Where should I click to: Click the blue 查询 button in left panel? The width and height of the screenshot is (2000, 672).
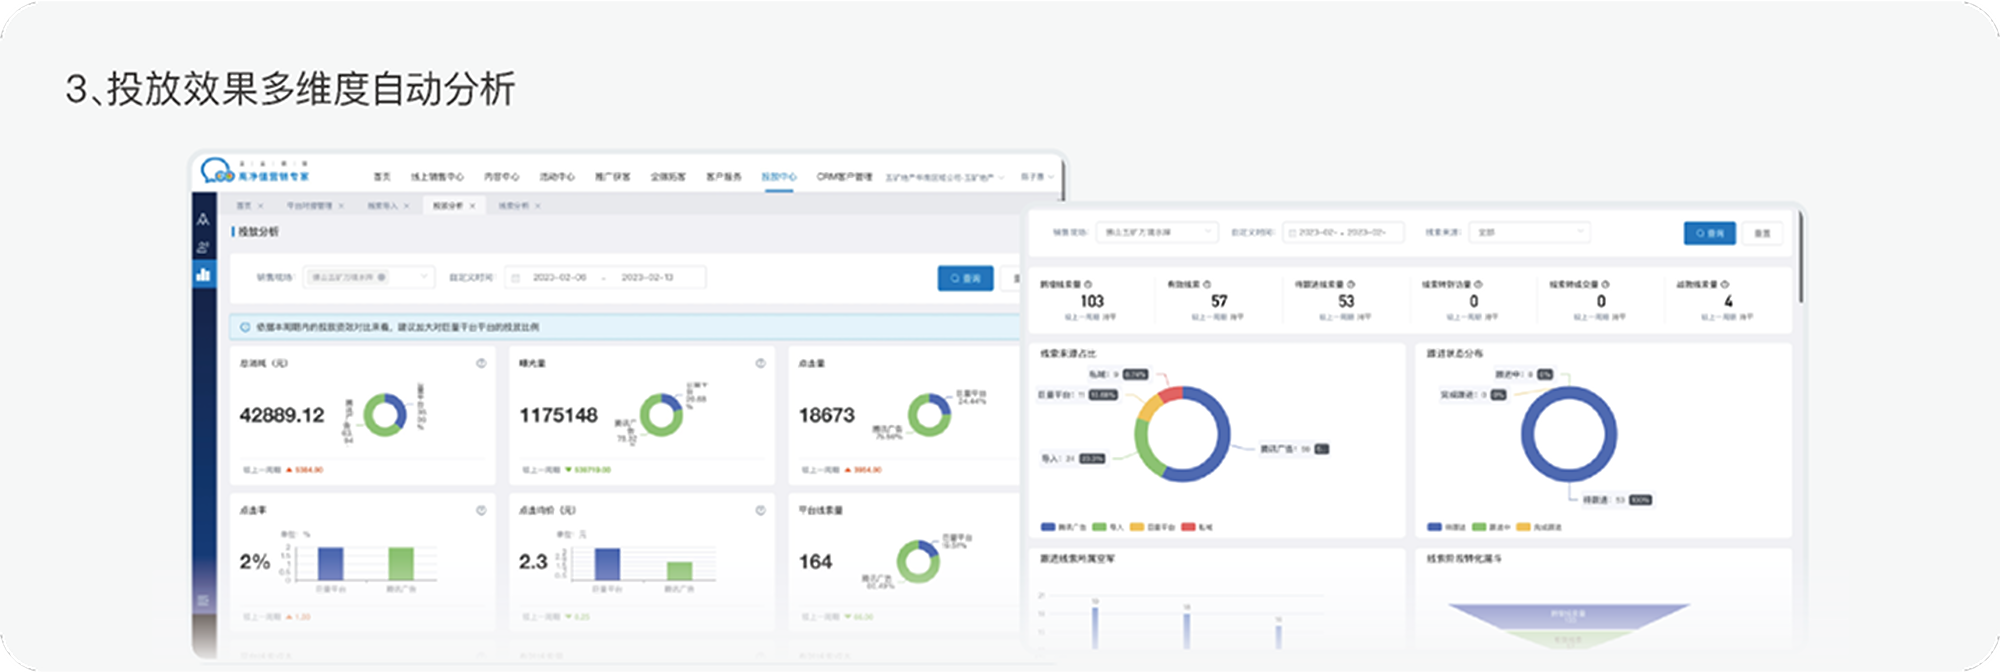tap(965, 278)
